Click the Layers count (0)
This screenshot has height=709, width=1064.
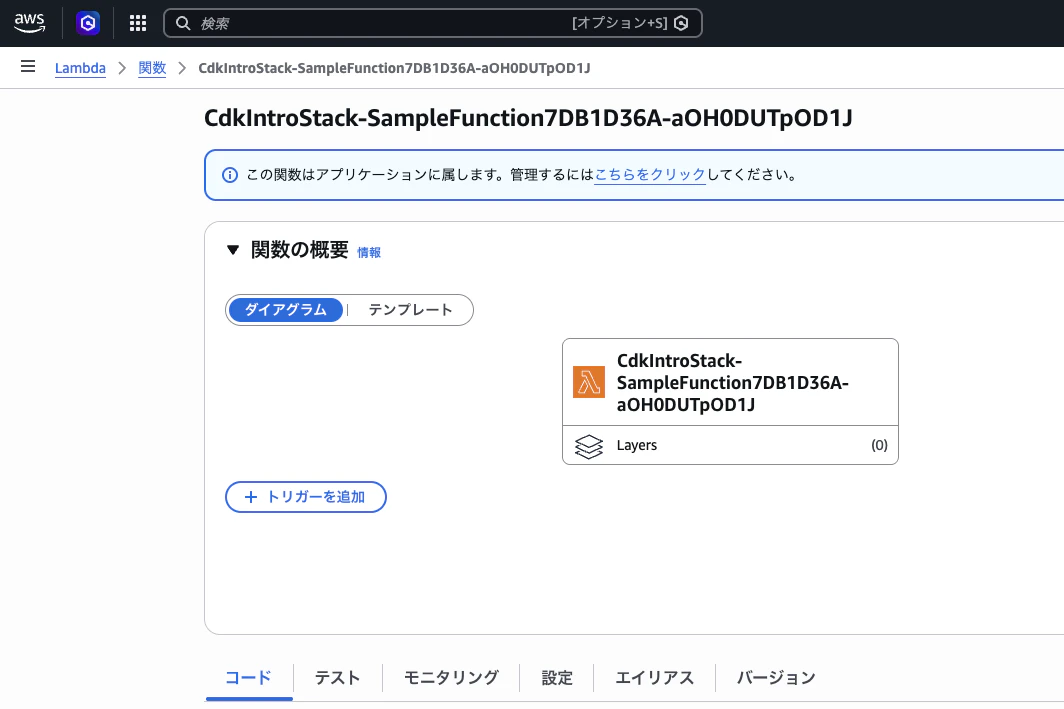(879, 445)
